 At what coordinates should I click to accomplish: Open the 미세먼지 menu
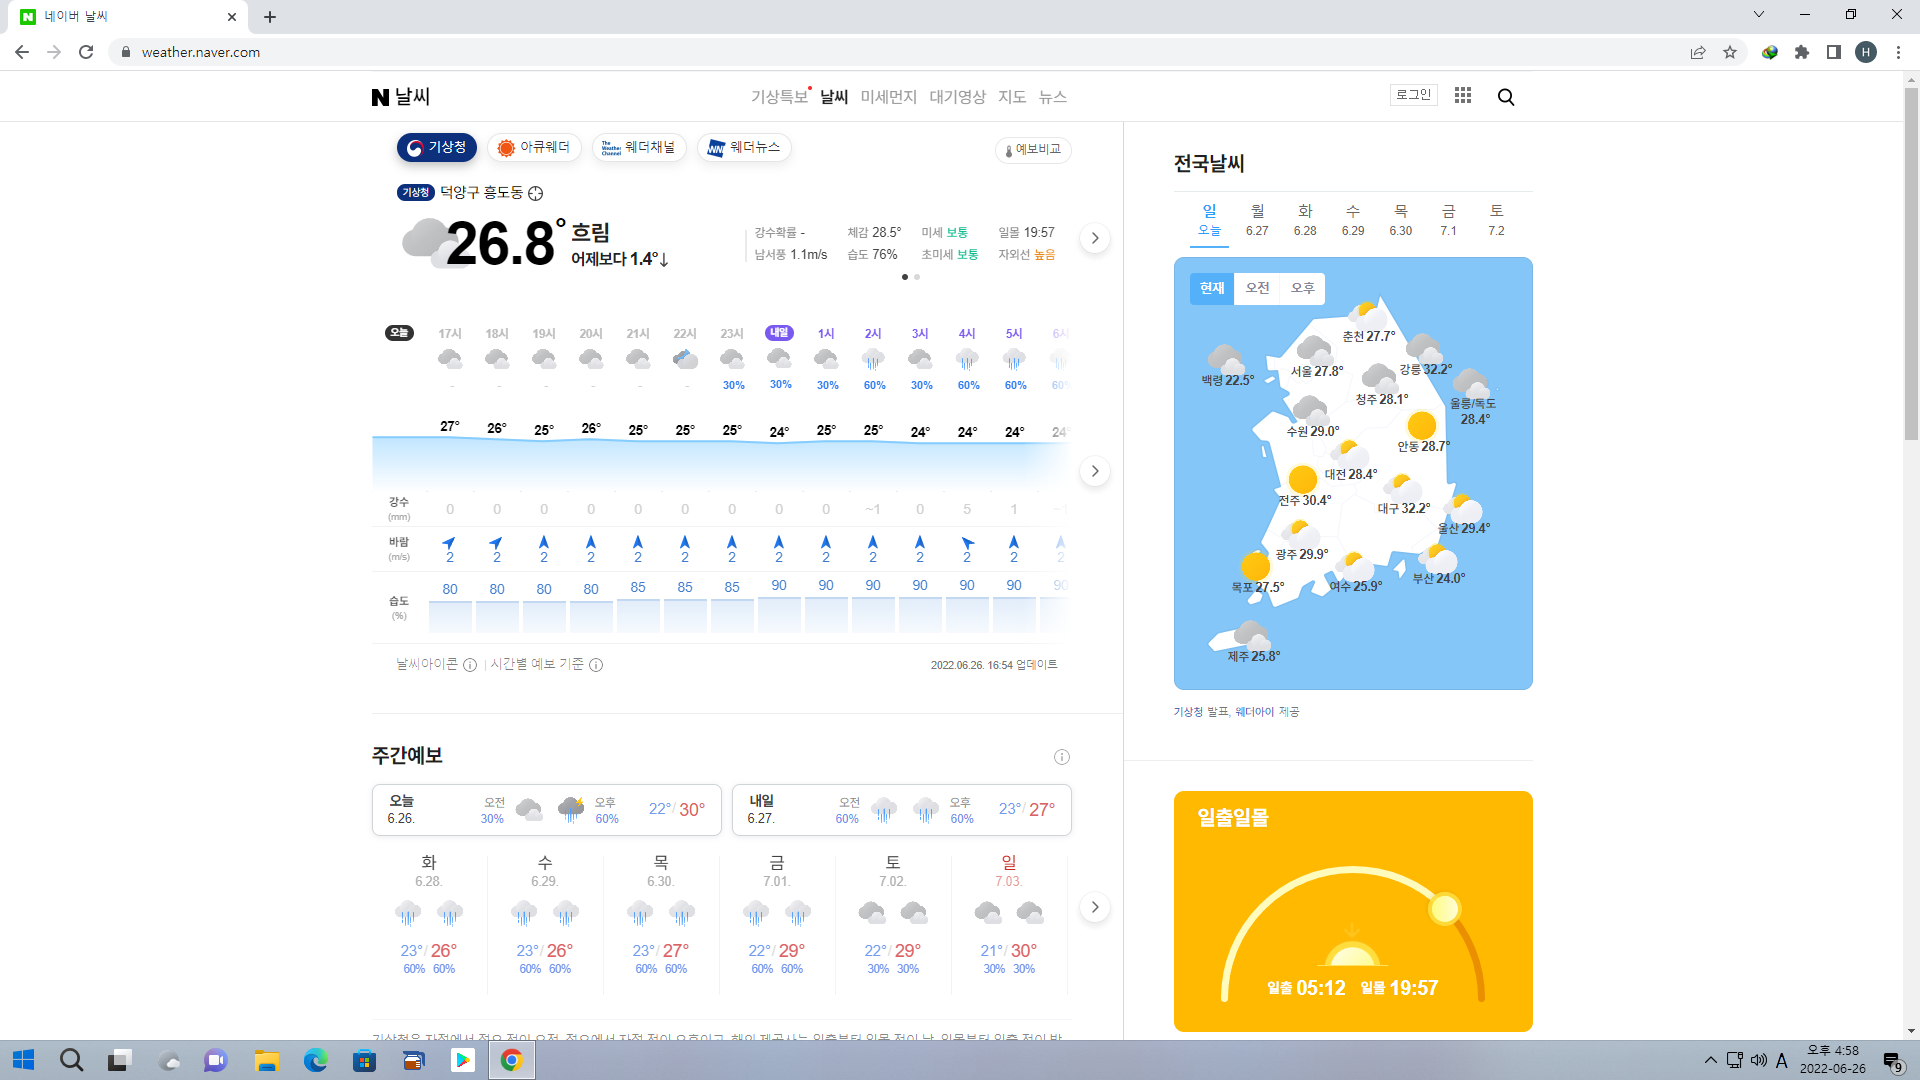[x=888, y=97]
